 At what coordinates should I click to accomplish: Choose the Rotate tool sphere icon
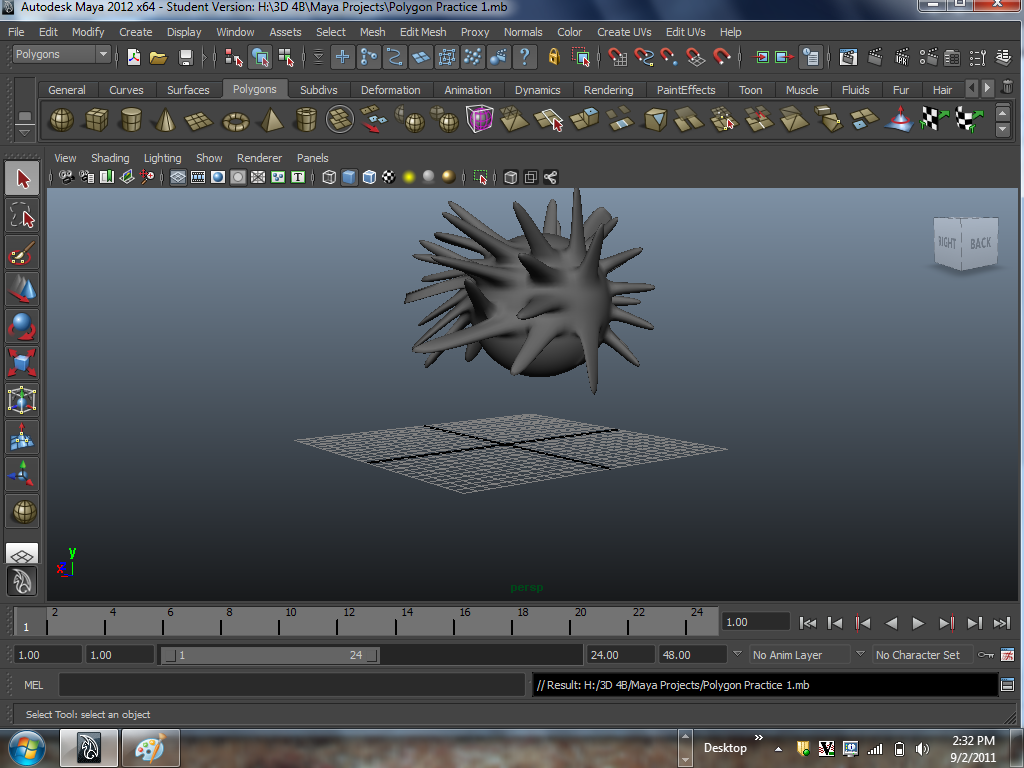tap(22, 327)
